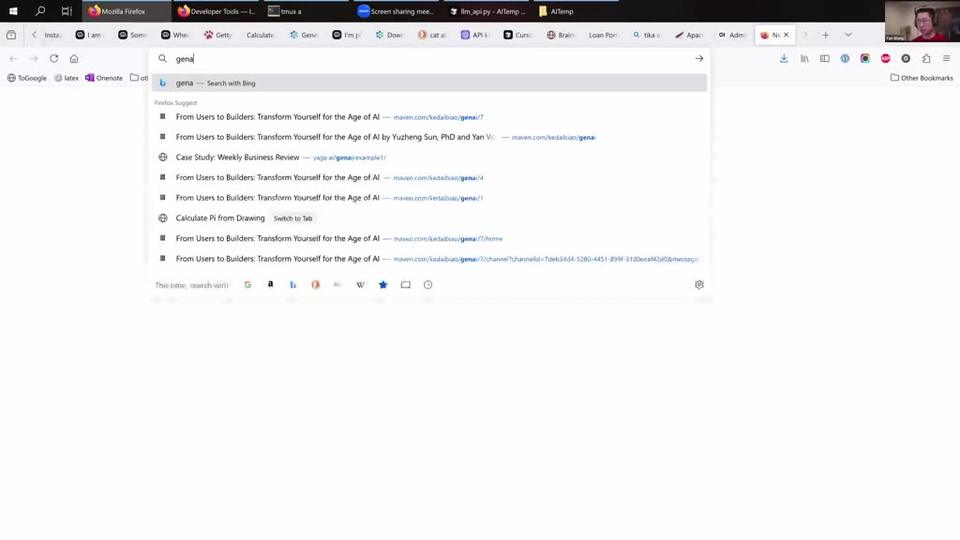Search with DuckDuckGo one-off engine icon
960x540 pixels.
click(x=315, y=285)
